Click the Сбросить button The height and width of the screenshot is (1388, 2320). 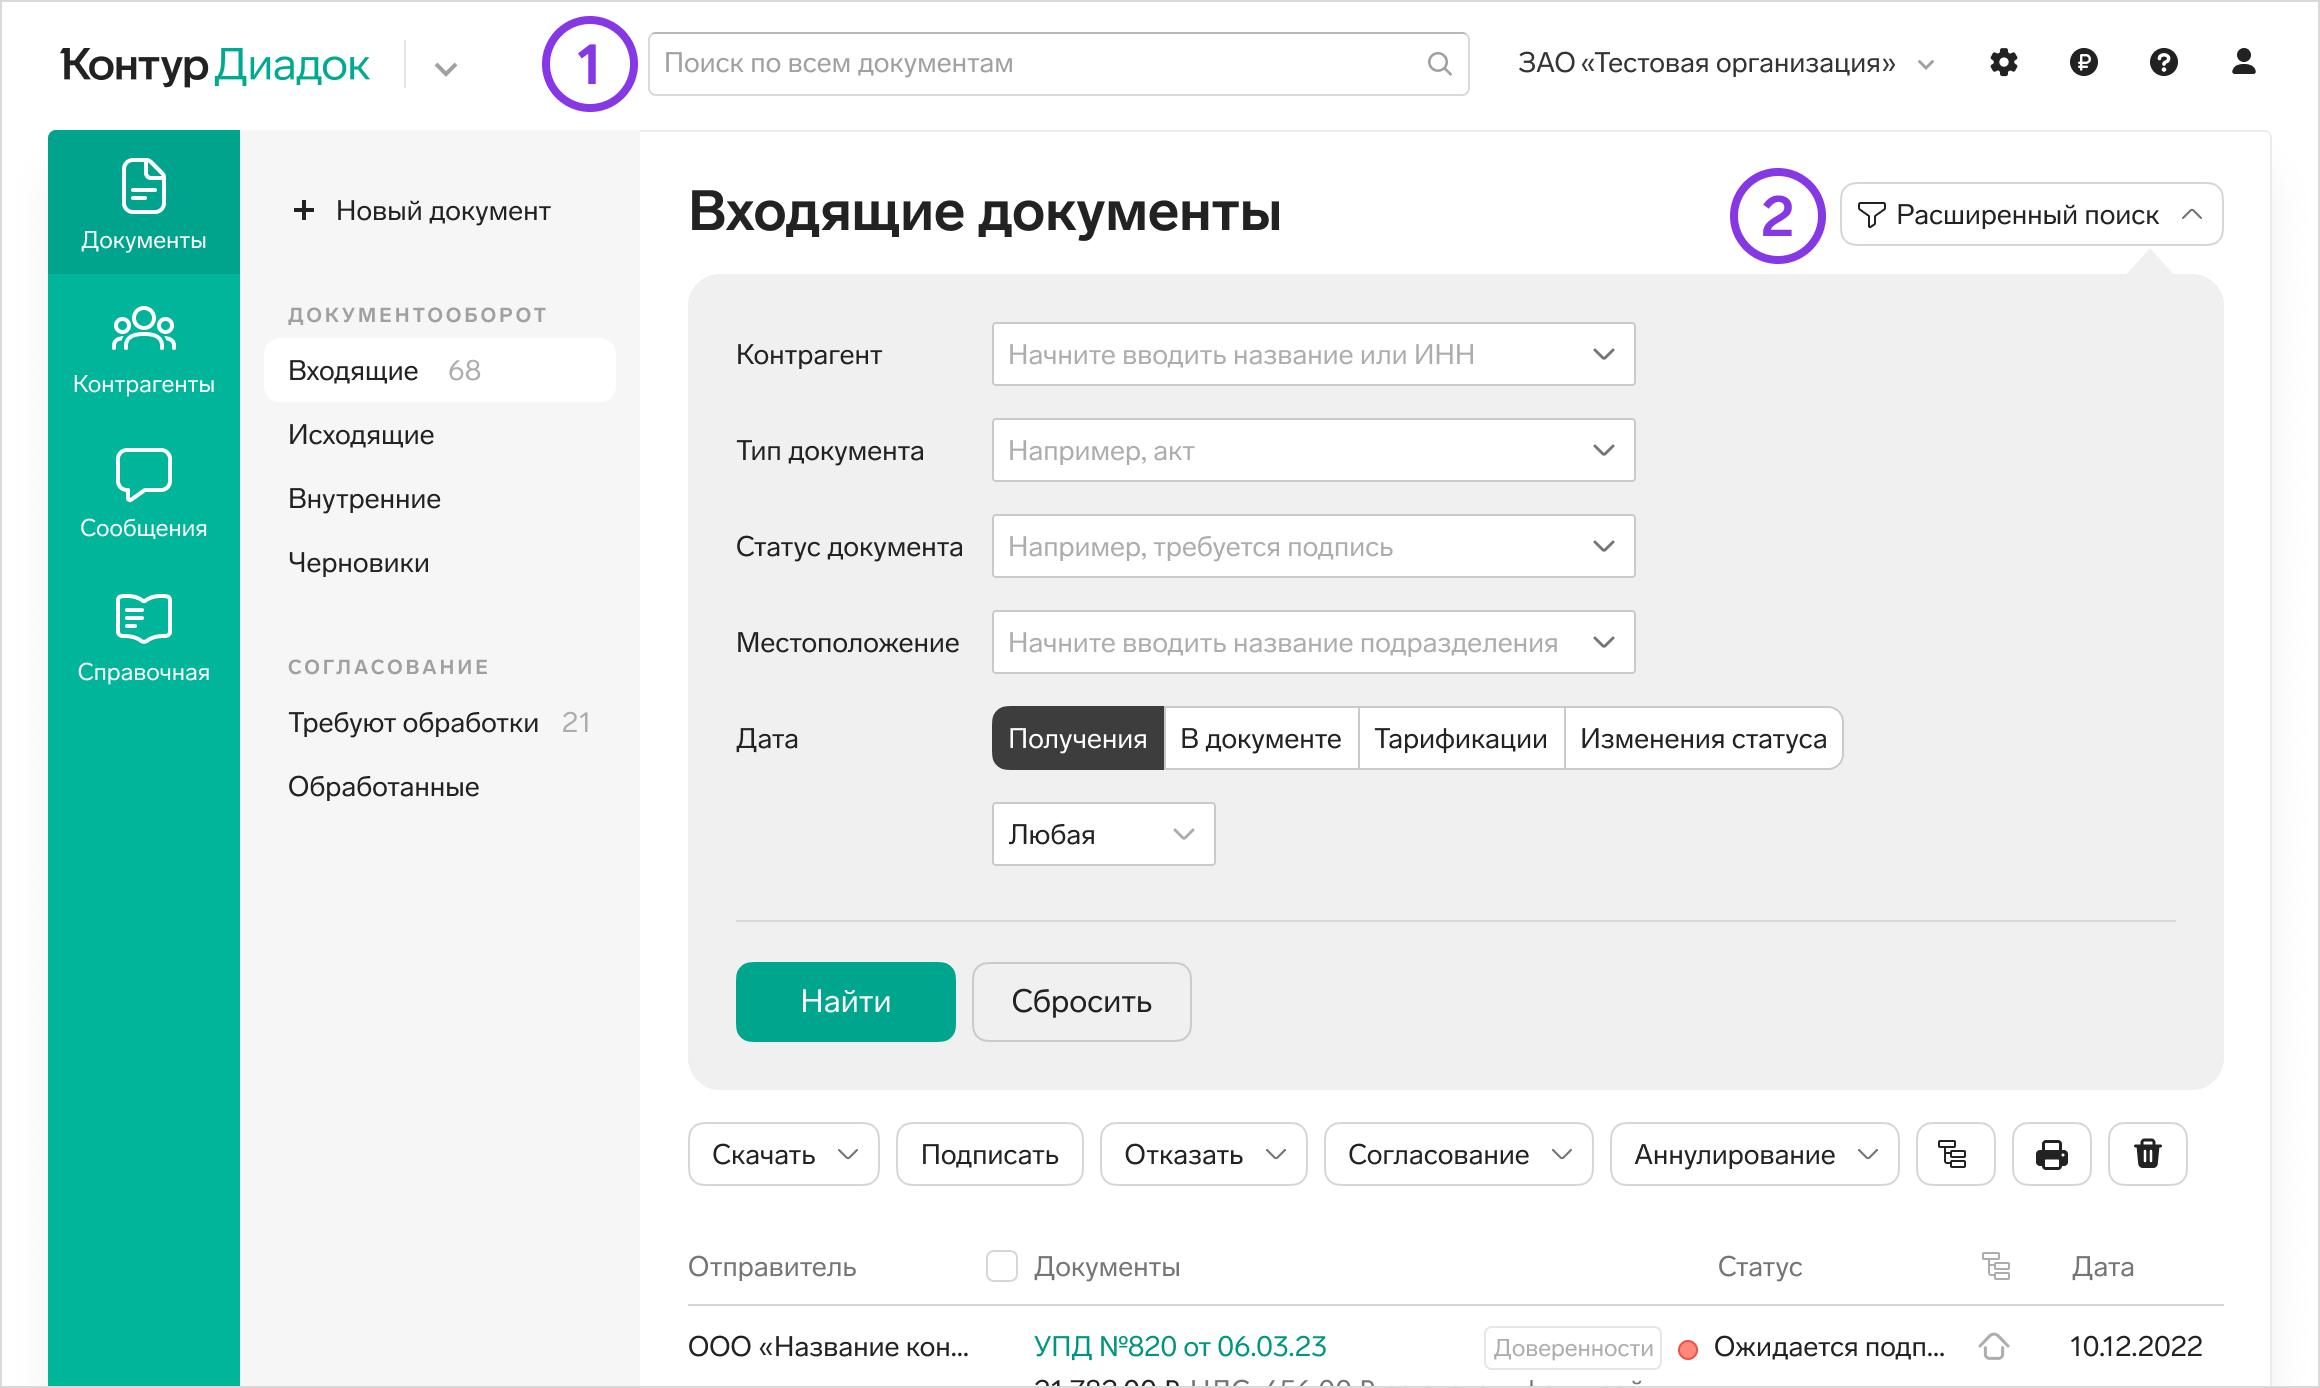1081,1001
